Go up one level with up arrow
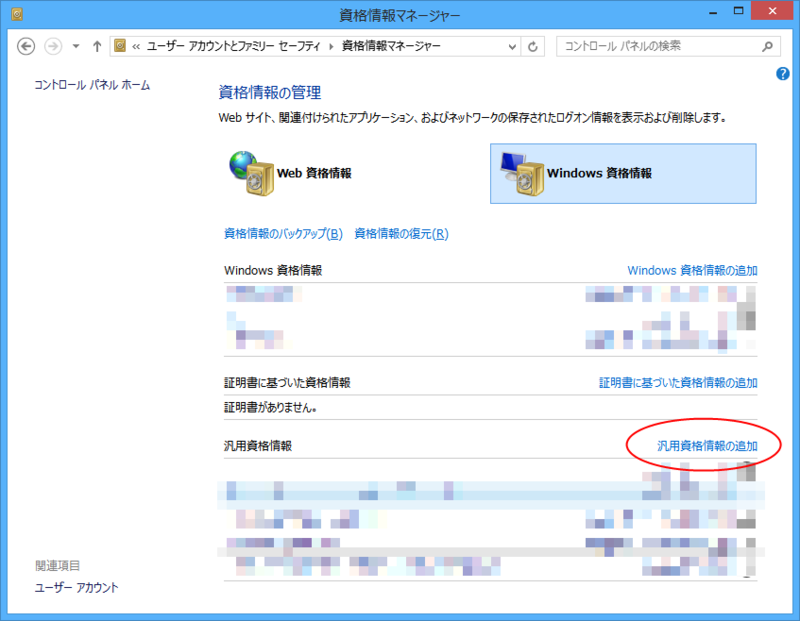 97,46
